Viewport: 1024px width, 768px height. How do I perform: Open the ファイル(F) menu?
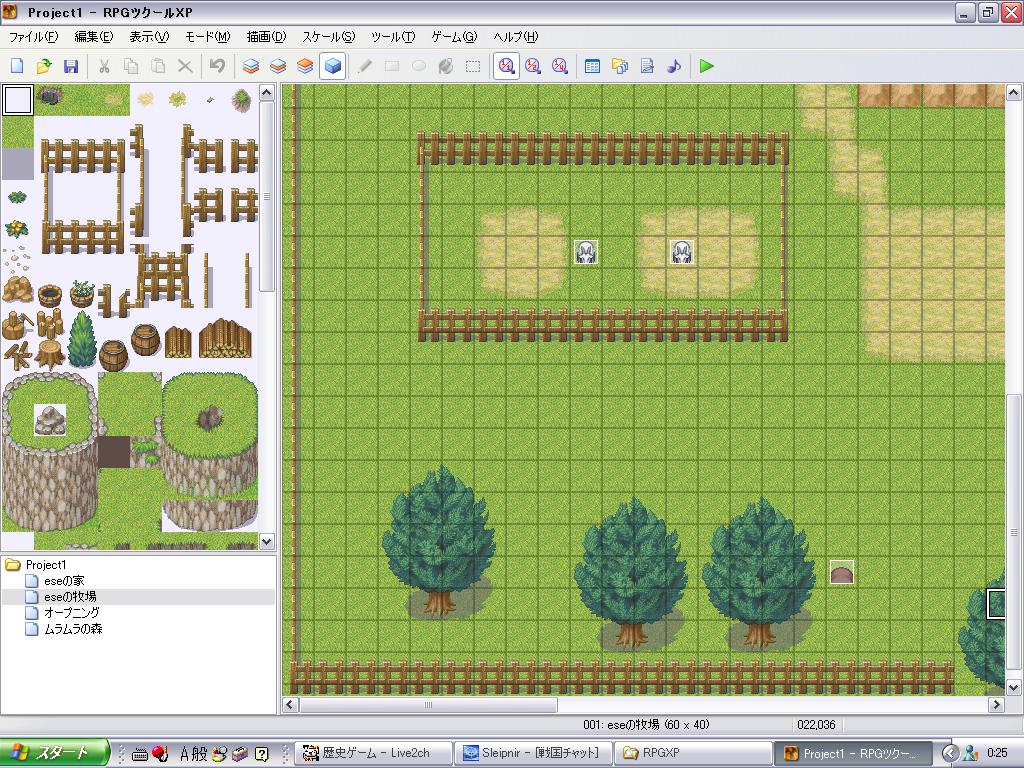[x=33, y=37]
